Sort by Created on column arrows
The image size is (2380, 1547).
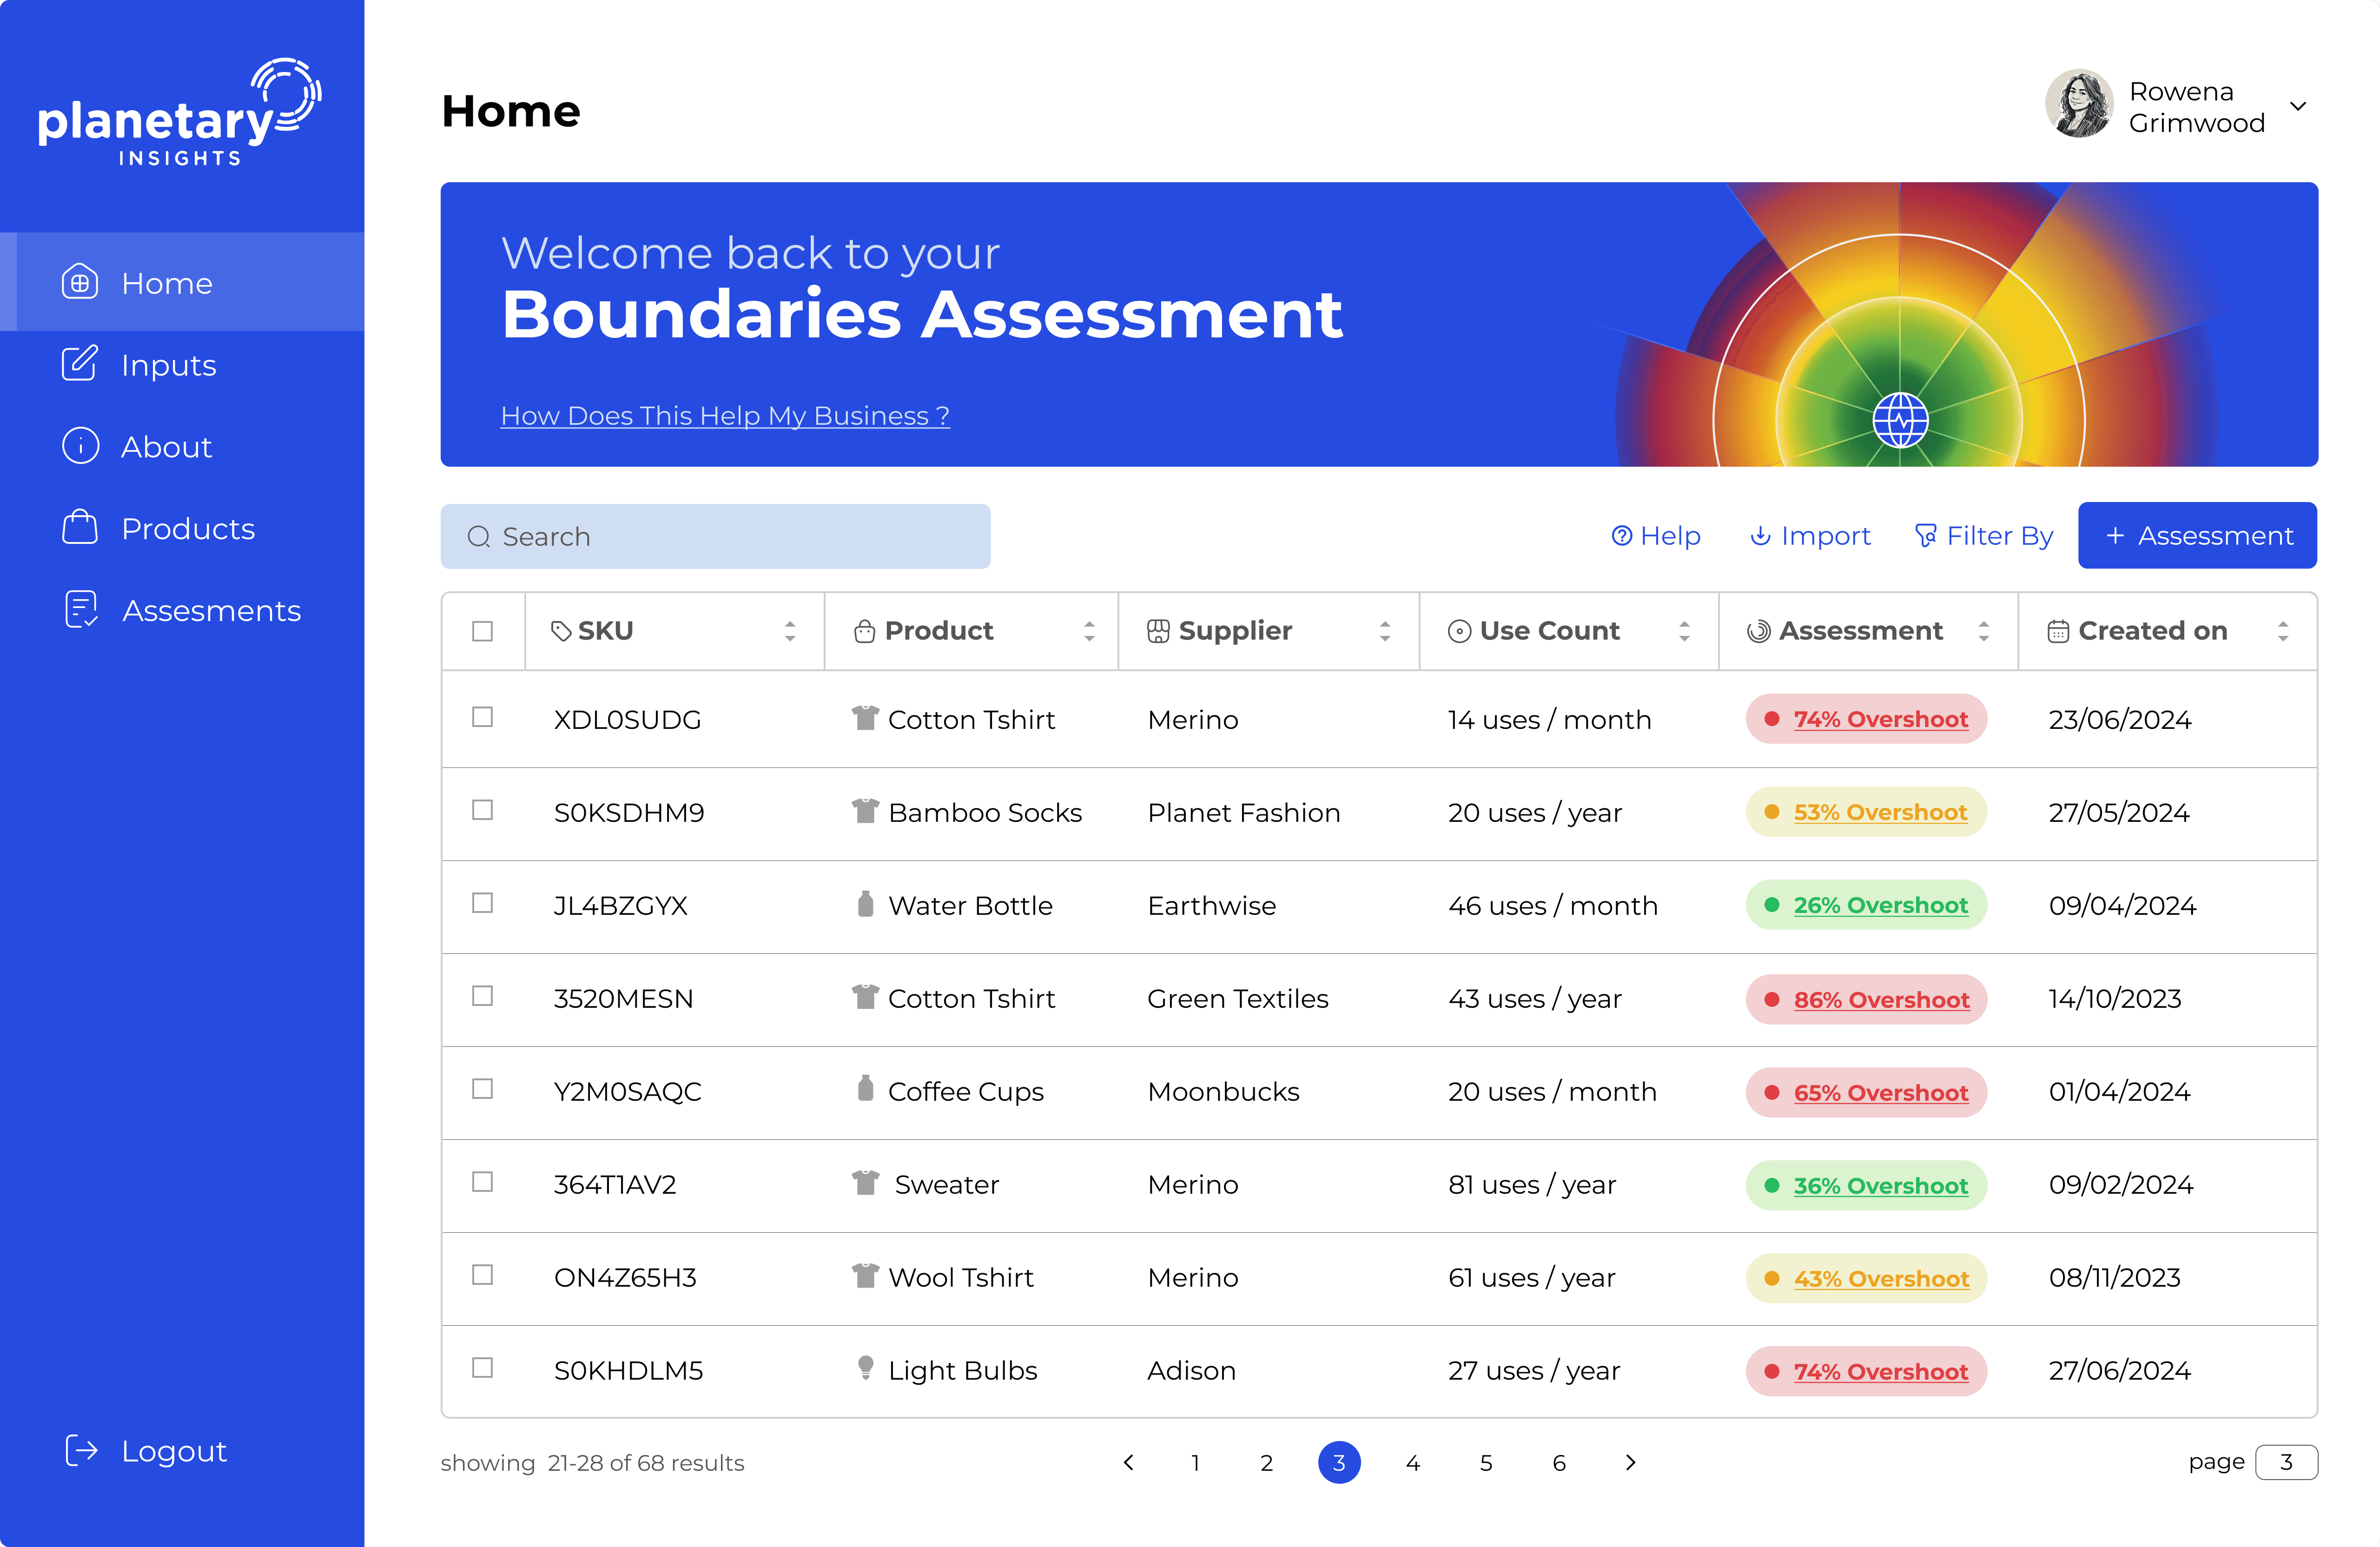2283,631
